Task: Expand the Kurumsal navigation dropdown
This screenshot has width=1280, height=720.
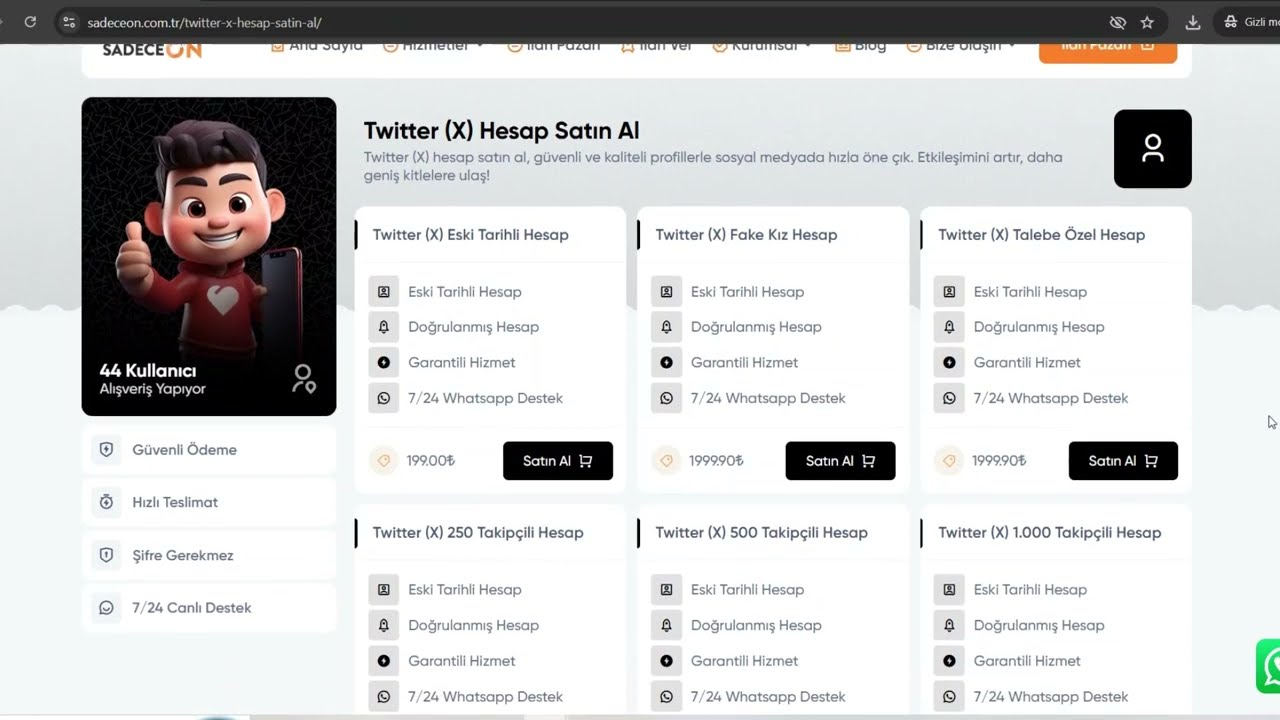Action: [762, 46]
